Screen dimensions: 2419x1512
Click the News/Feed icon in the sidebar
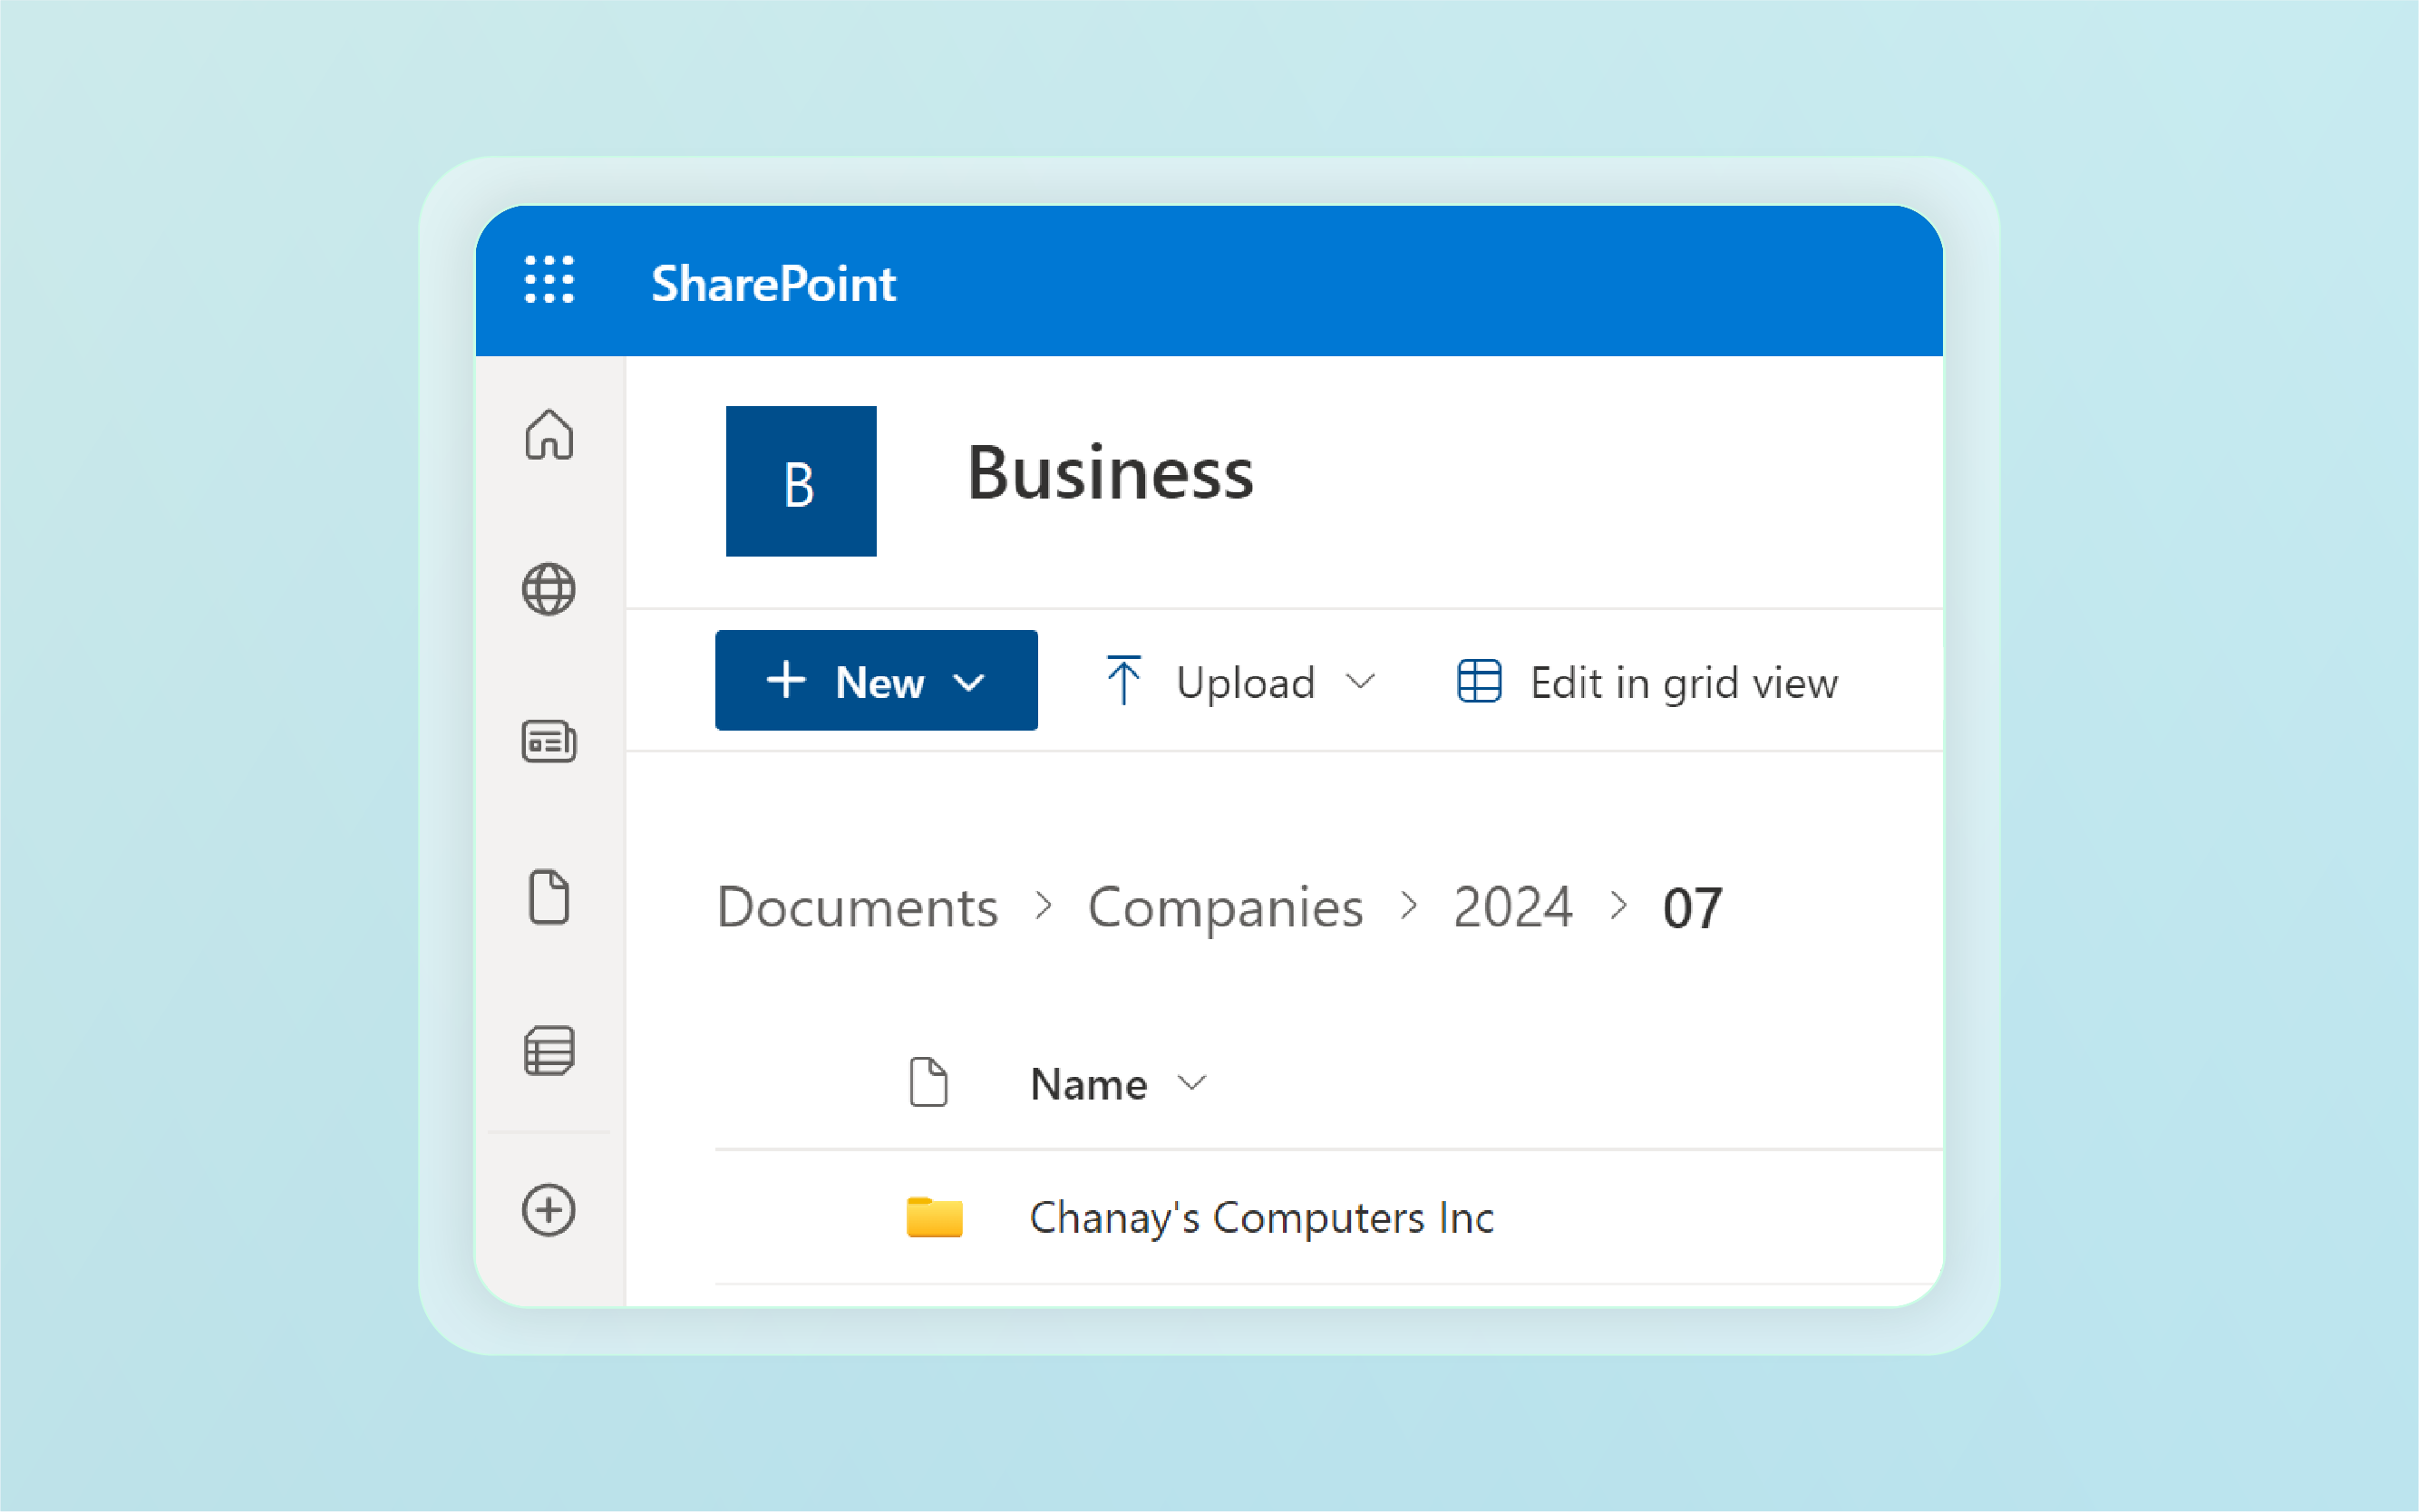(550, 742)
